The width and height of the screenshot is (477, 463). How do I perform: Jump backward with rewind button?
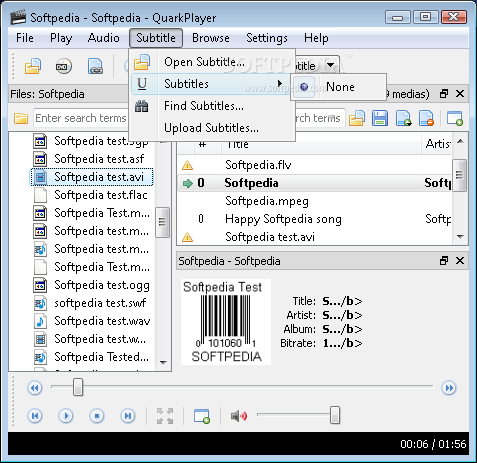coord(35,388)
